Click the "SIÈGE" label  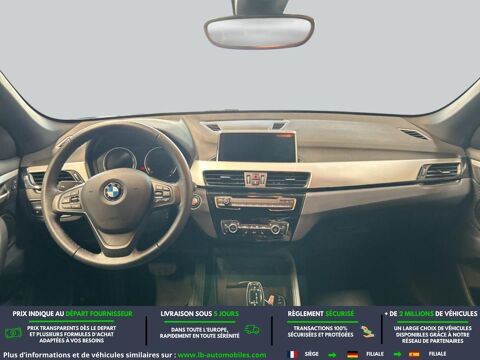pos(312,354)
